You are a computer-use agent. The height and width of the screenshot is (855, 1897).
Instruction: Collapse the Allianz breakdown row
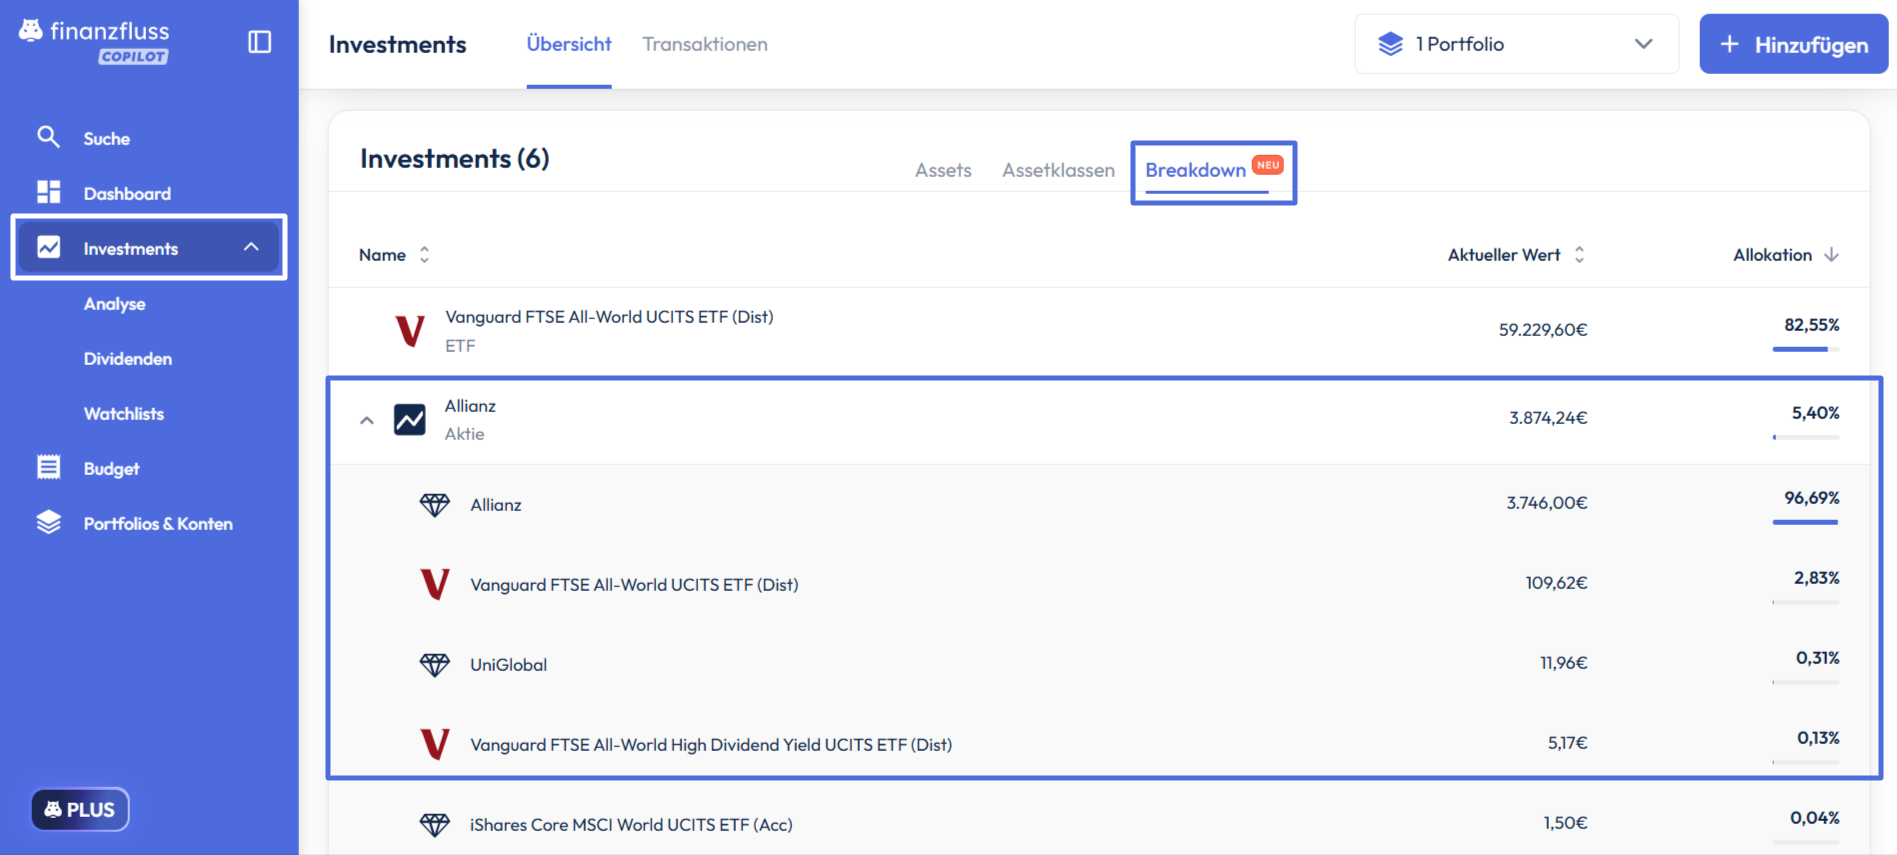click(367, 421)
